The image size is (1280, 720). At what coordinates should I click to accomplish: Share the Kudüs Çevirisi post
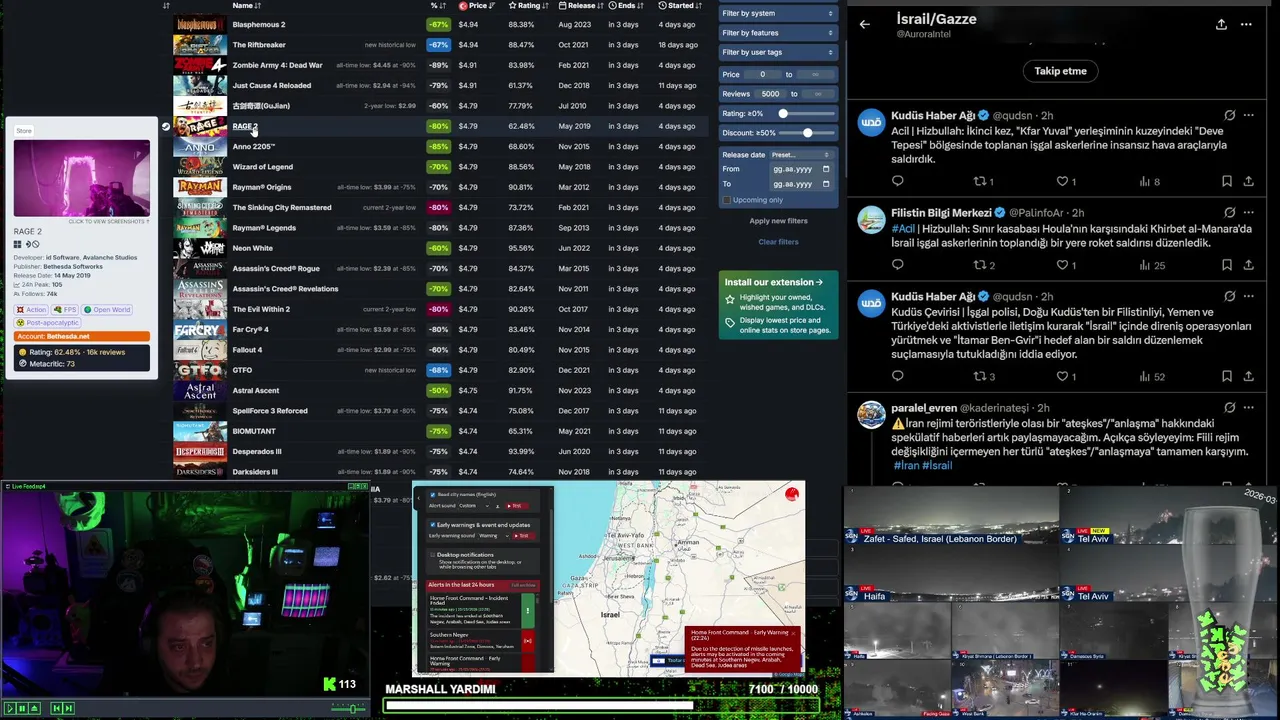pyautogui.click(x=1248, y=376)
